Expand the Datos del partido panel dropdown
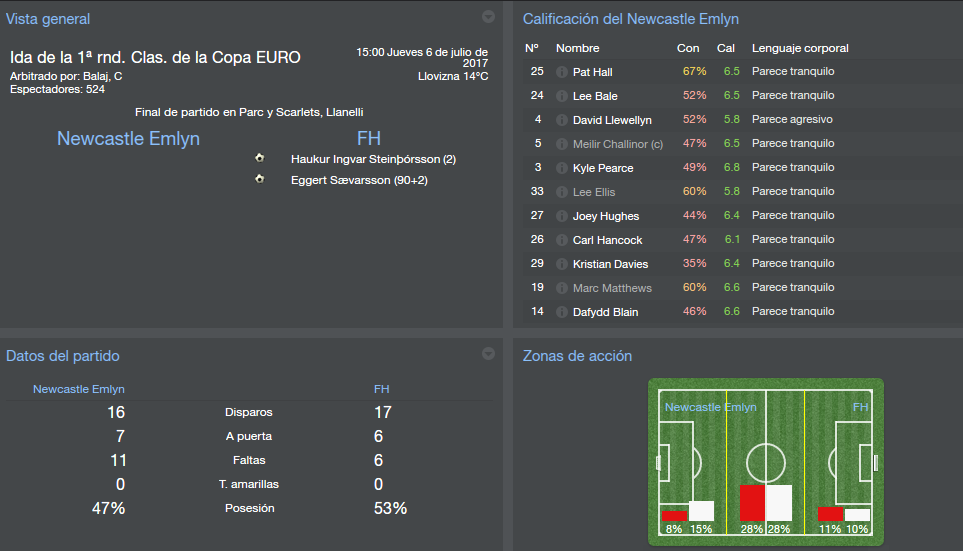This screenshot has width=963, height=551. (488, 353)
